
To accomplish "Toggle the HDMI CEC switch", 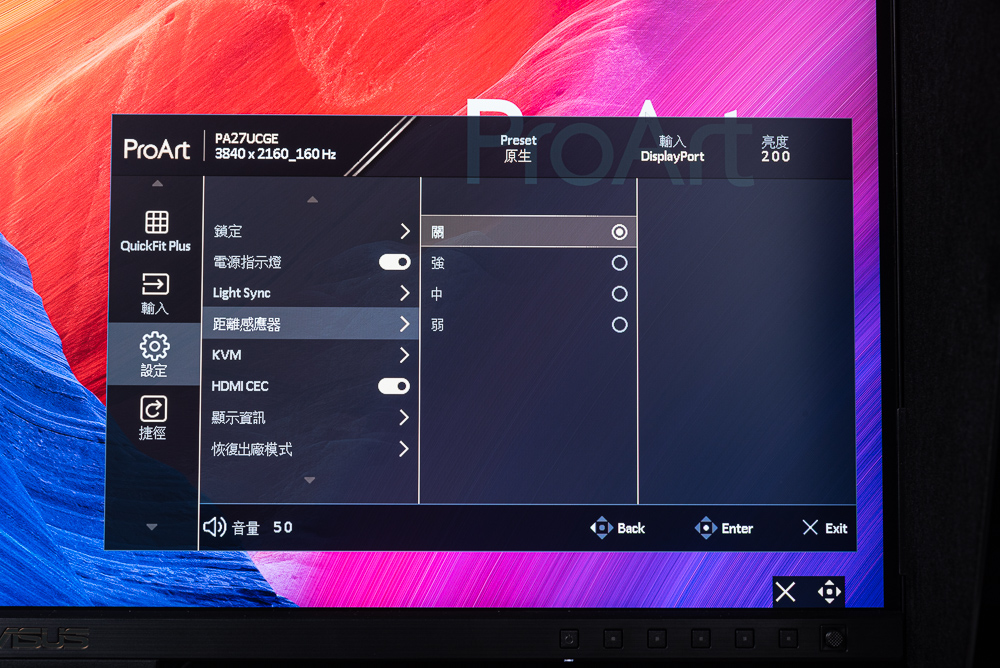I will coord(393,385).
